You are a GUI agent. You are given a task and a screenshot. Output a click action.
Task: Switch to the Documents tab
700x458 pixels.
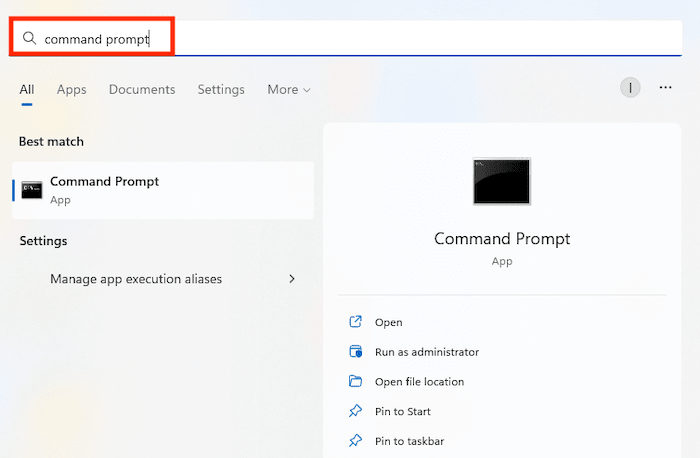[x=142, y=90]
